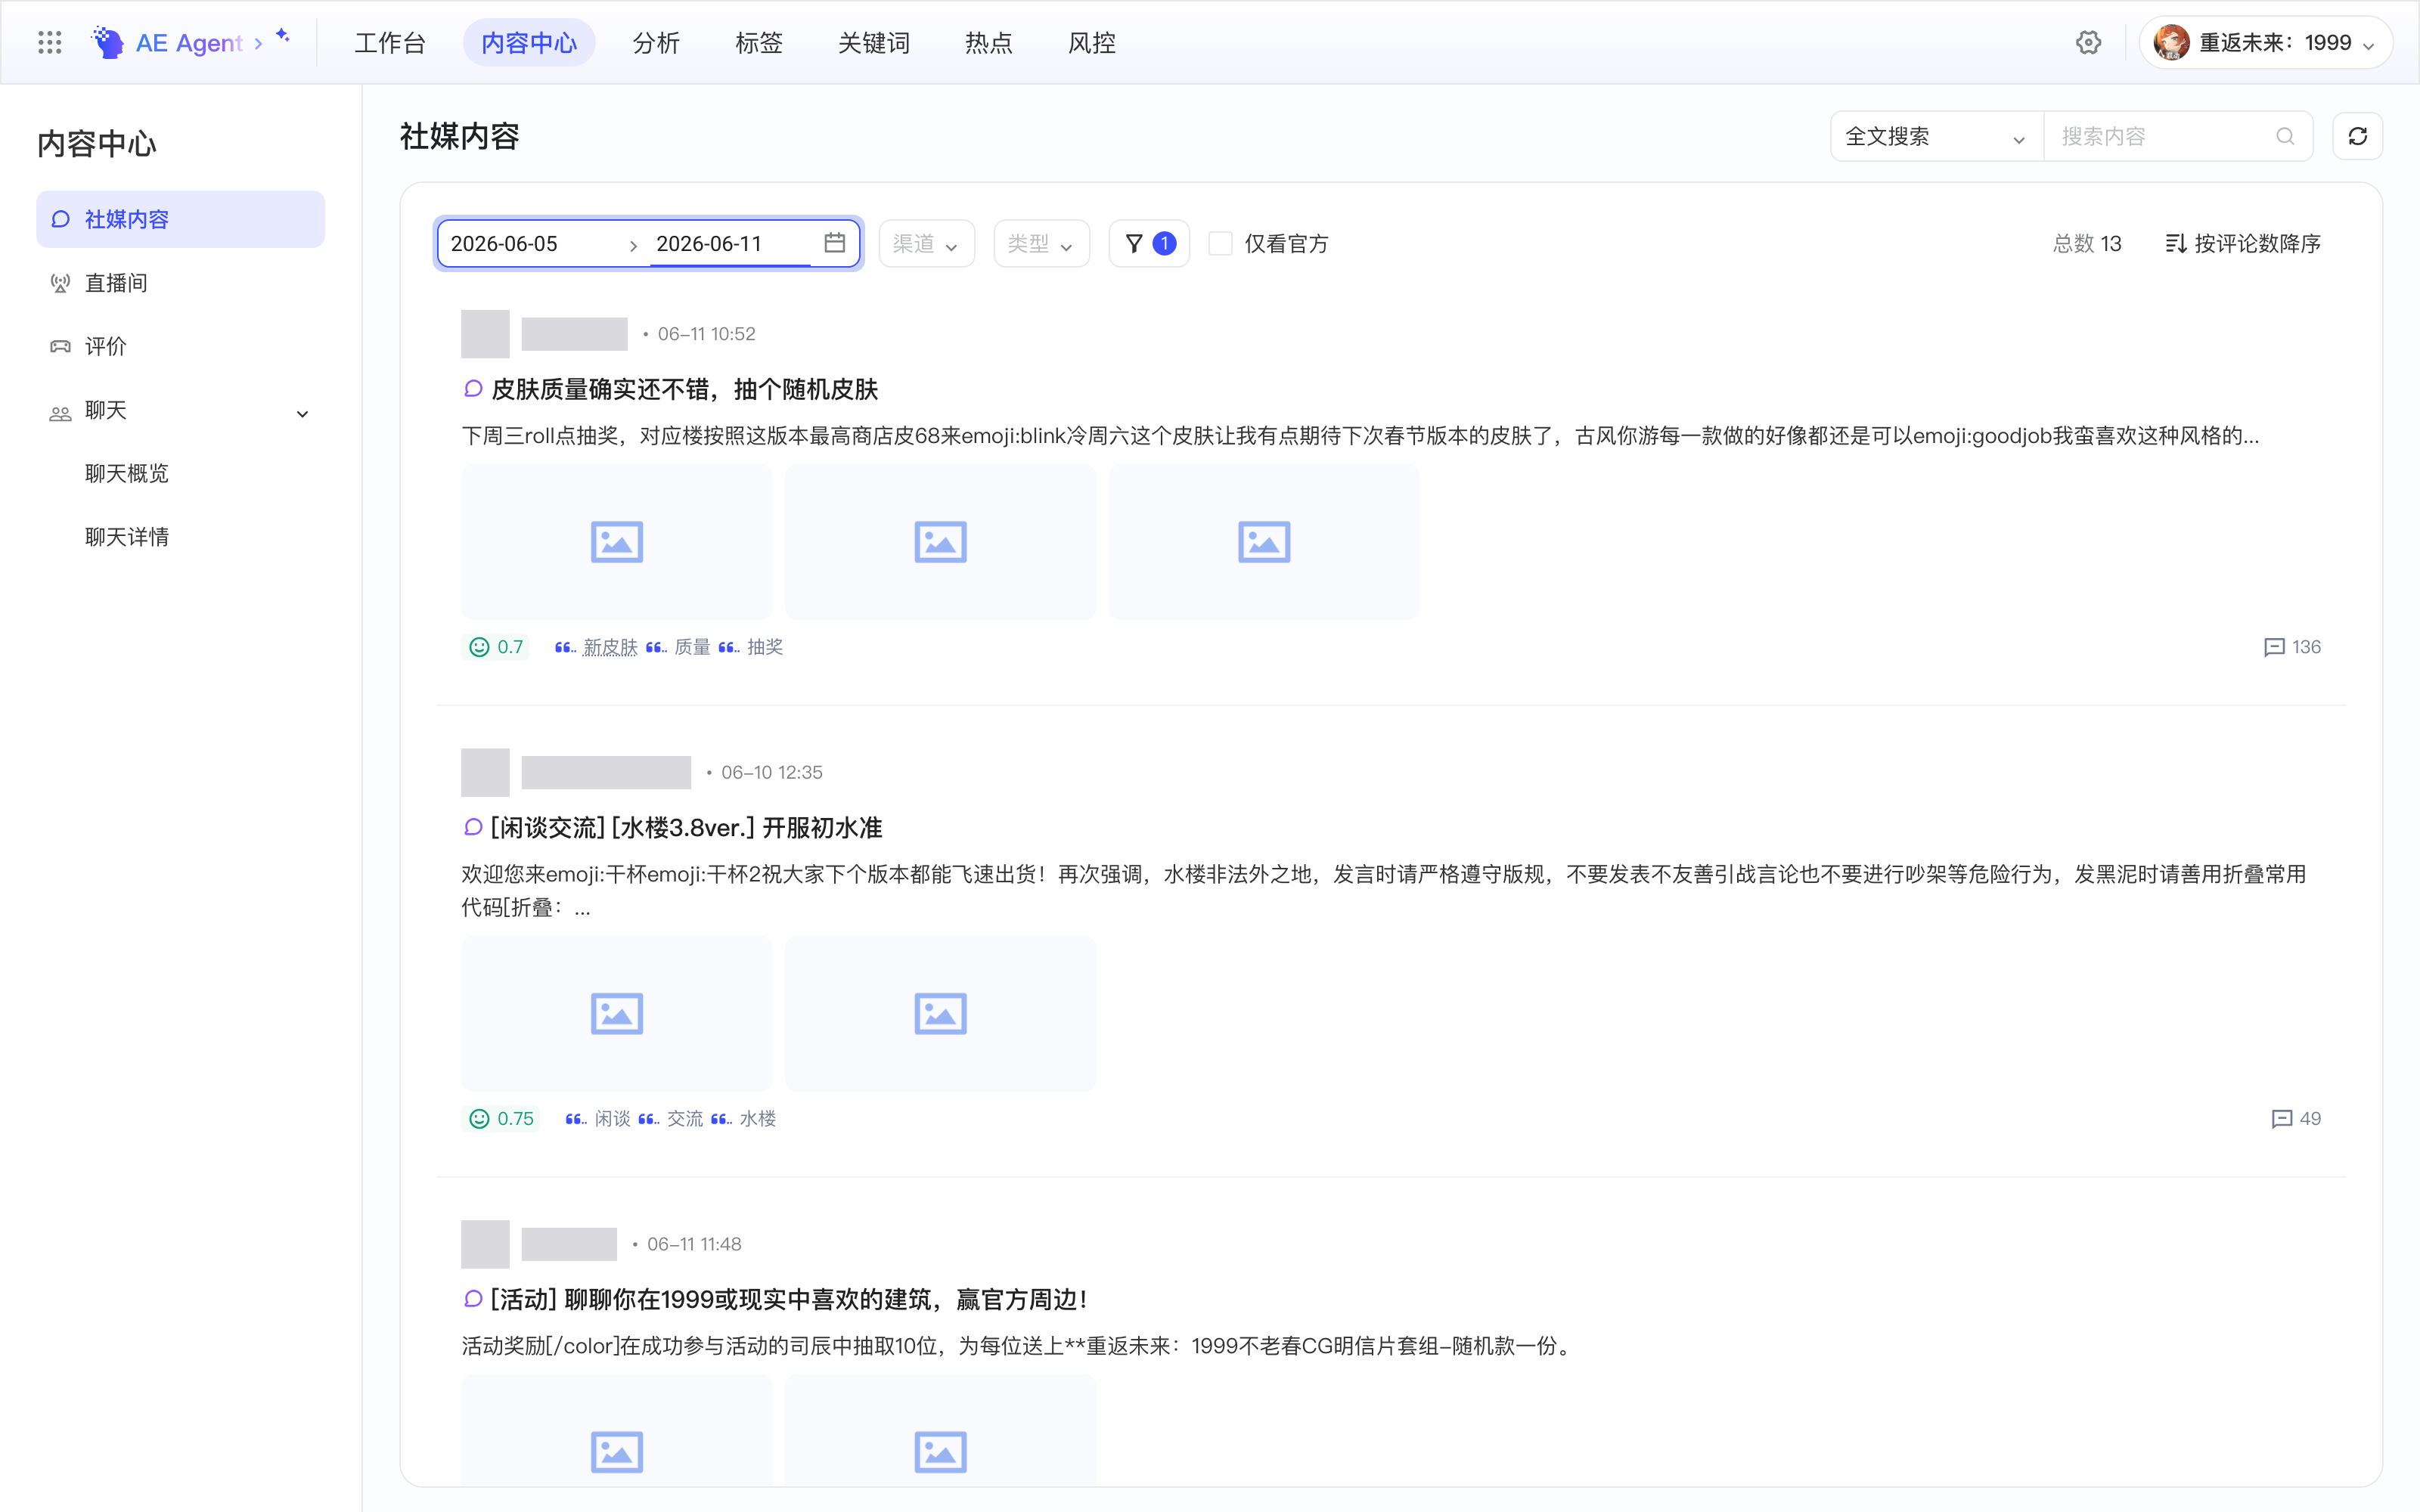Open the 渠道 dropdown filter

[926, 243]
